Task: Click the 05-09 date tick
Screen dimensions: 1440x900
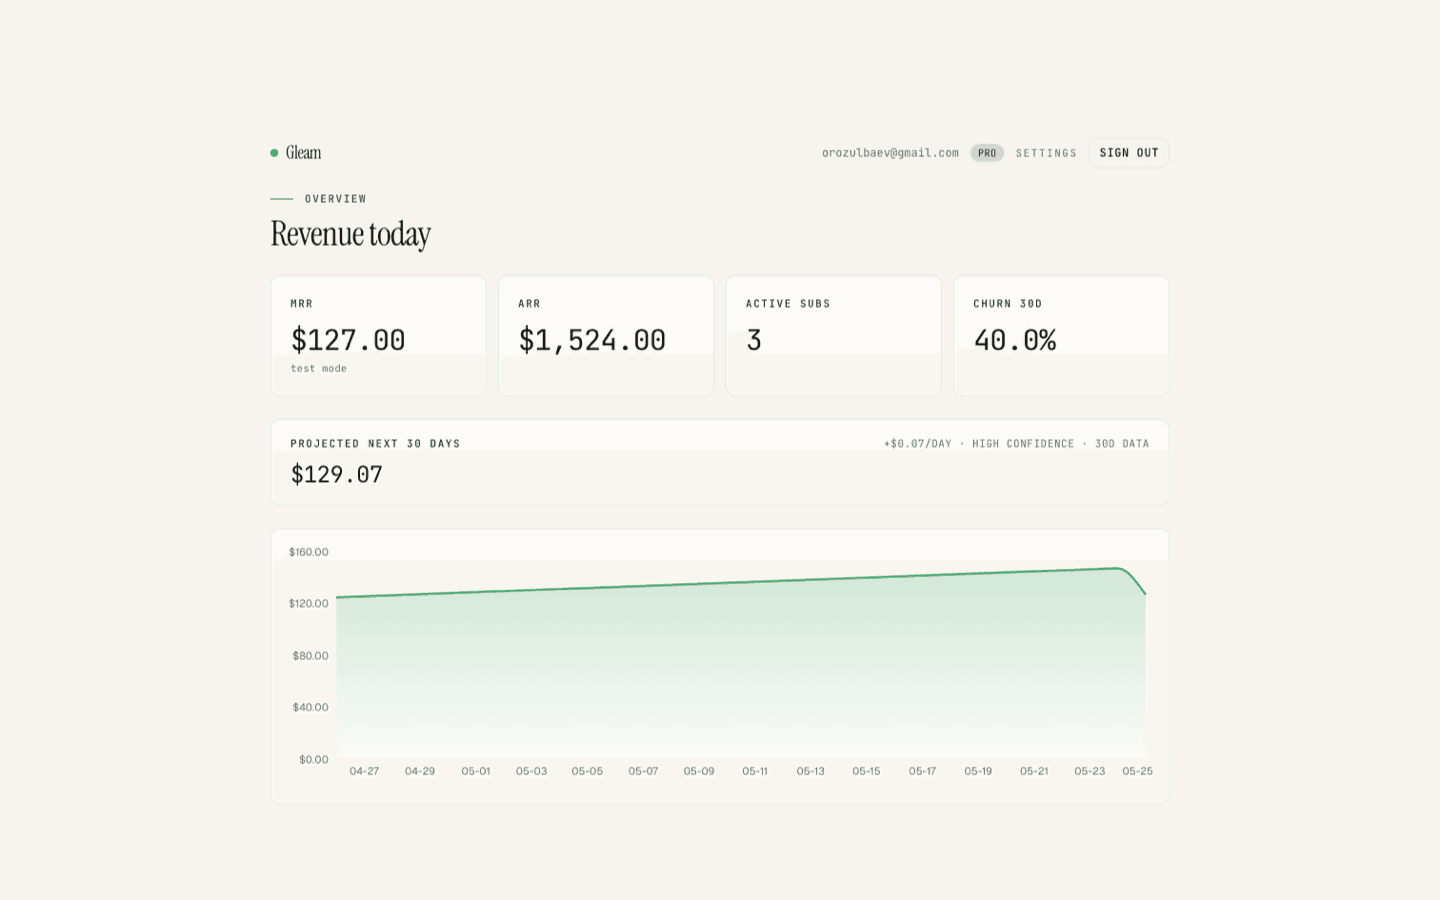Action: (699, 771)
